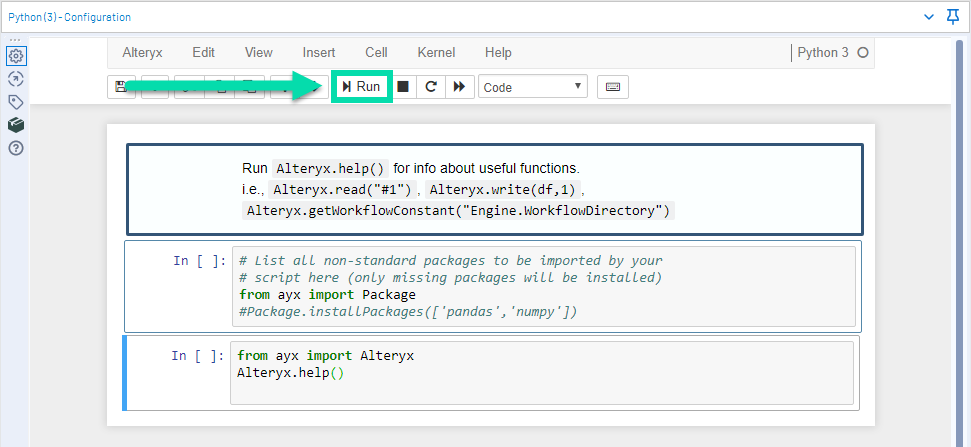
Task: Open the View menu
Action: (258, 53)
